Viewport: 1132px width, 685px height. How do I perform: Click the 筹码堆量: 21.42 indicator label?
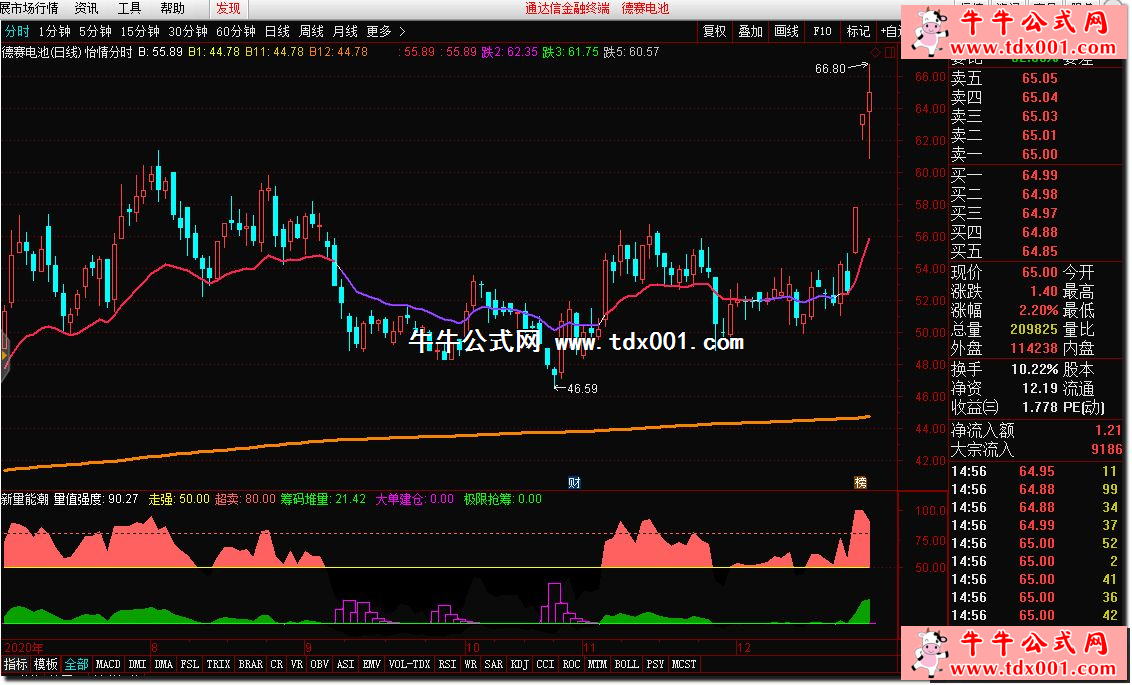323,499
